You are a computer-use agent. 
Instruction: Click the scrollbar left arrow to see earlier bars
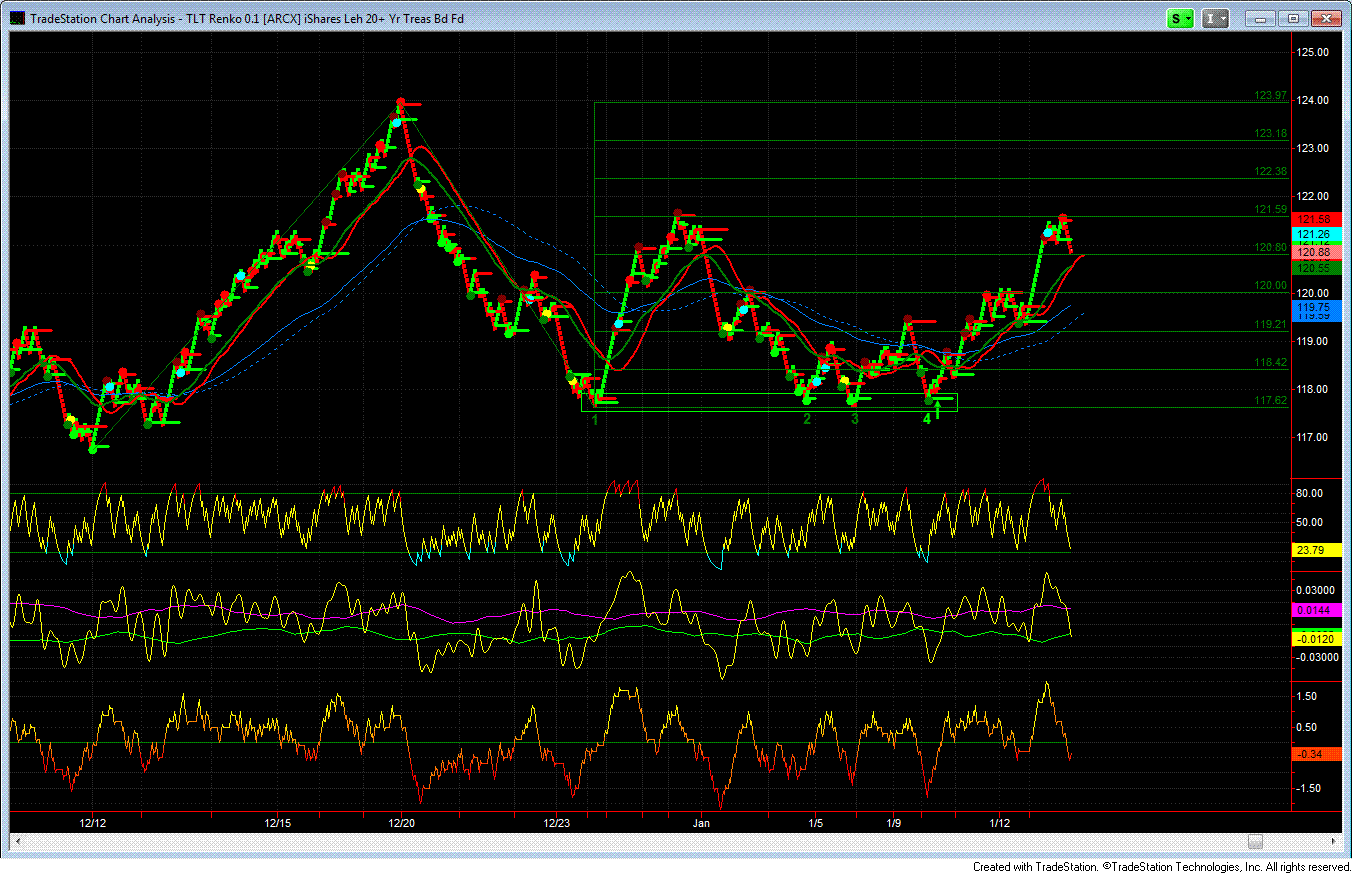tap(17, 842)
